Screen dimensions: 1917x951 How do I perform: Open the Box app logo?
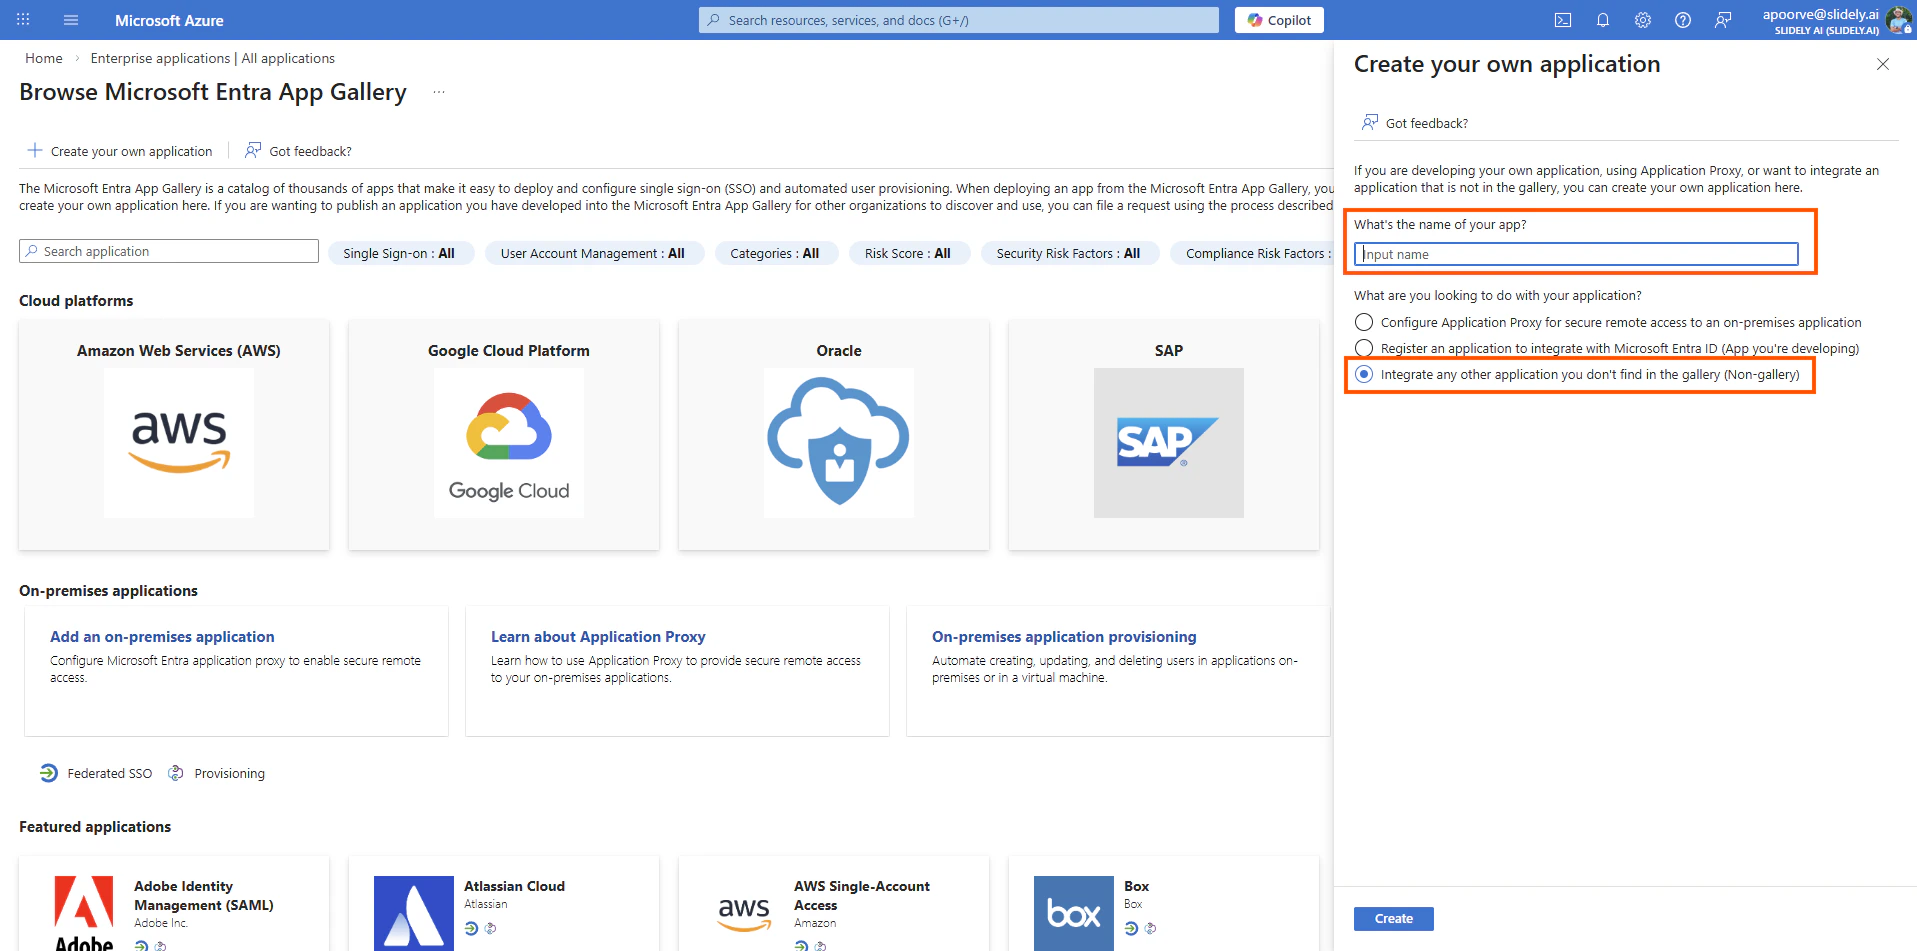click(1074, 913)
